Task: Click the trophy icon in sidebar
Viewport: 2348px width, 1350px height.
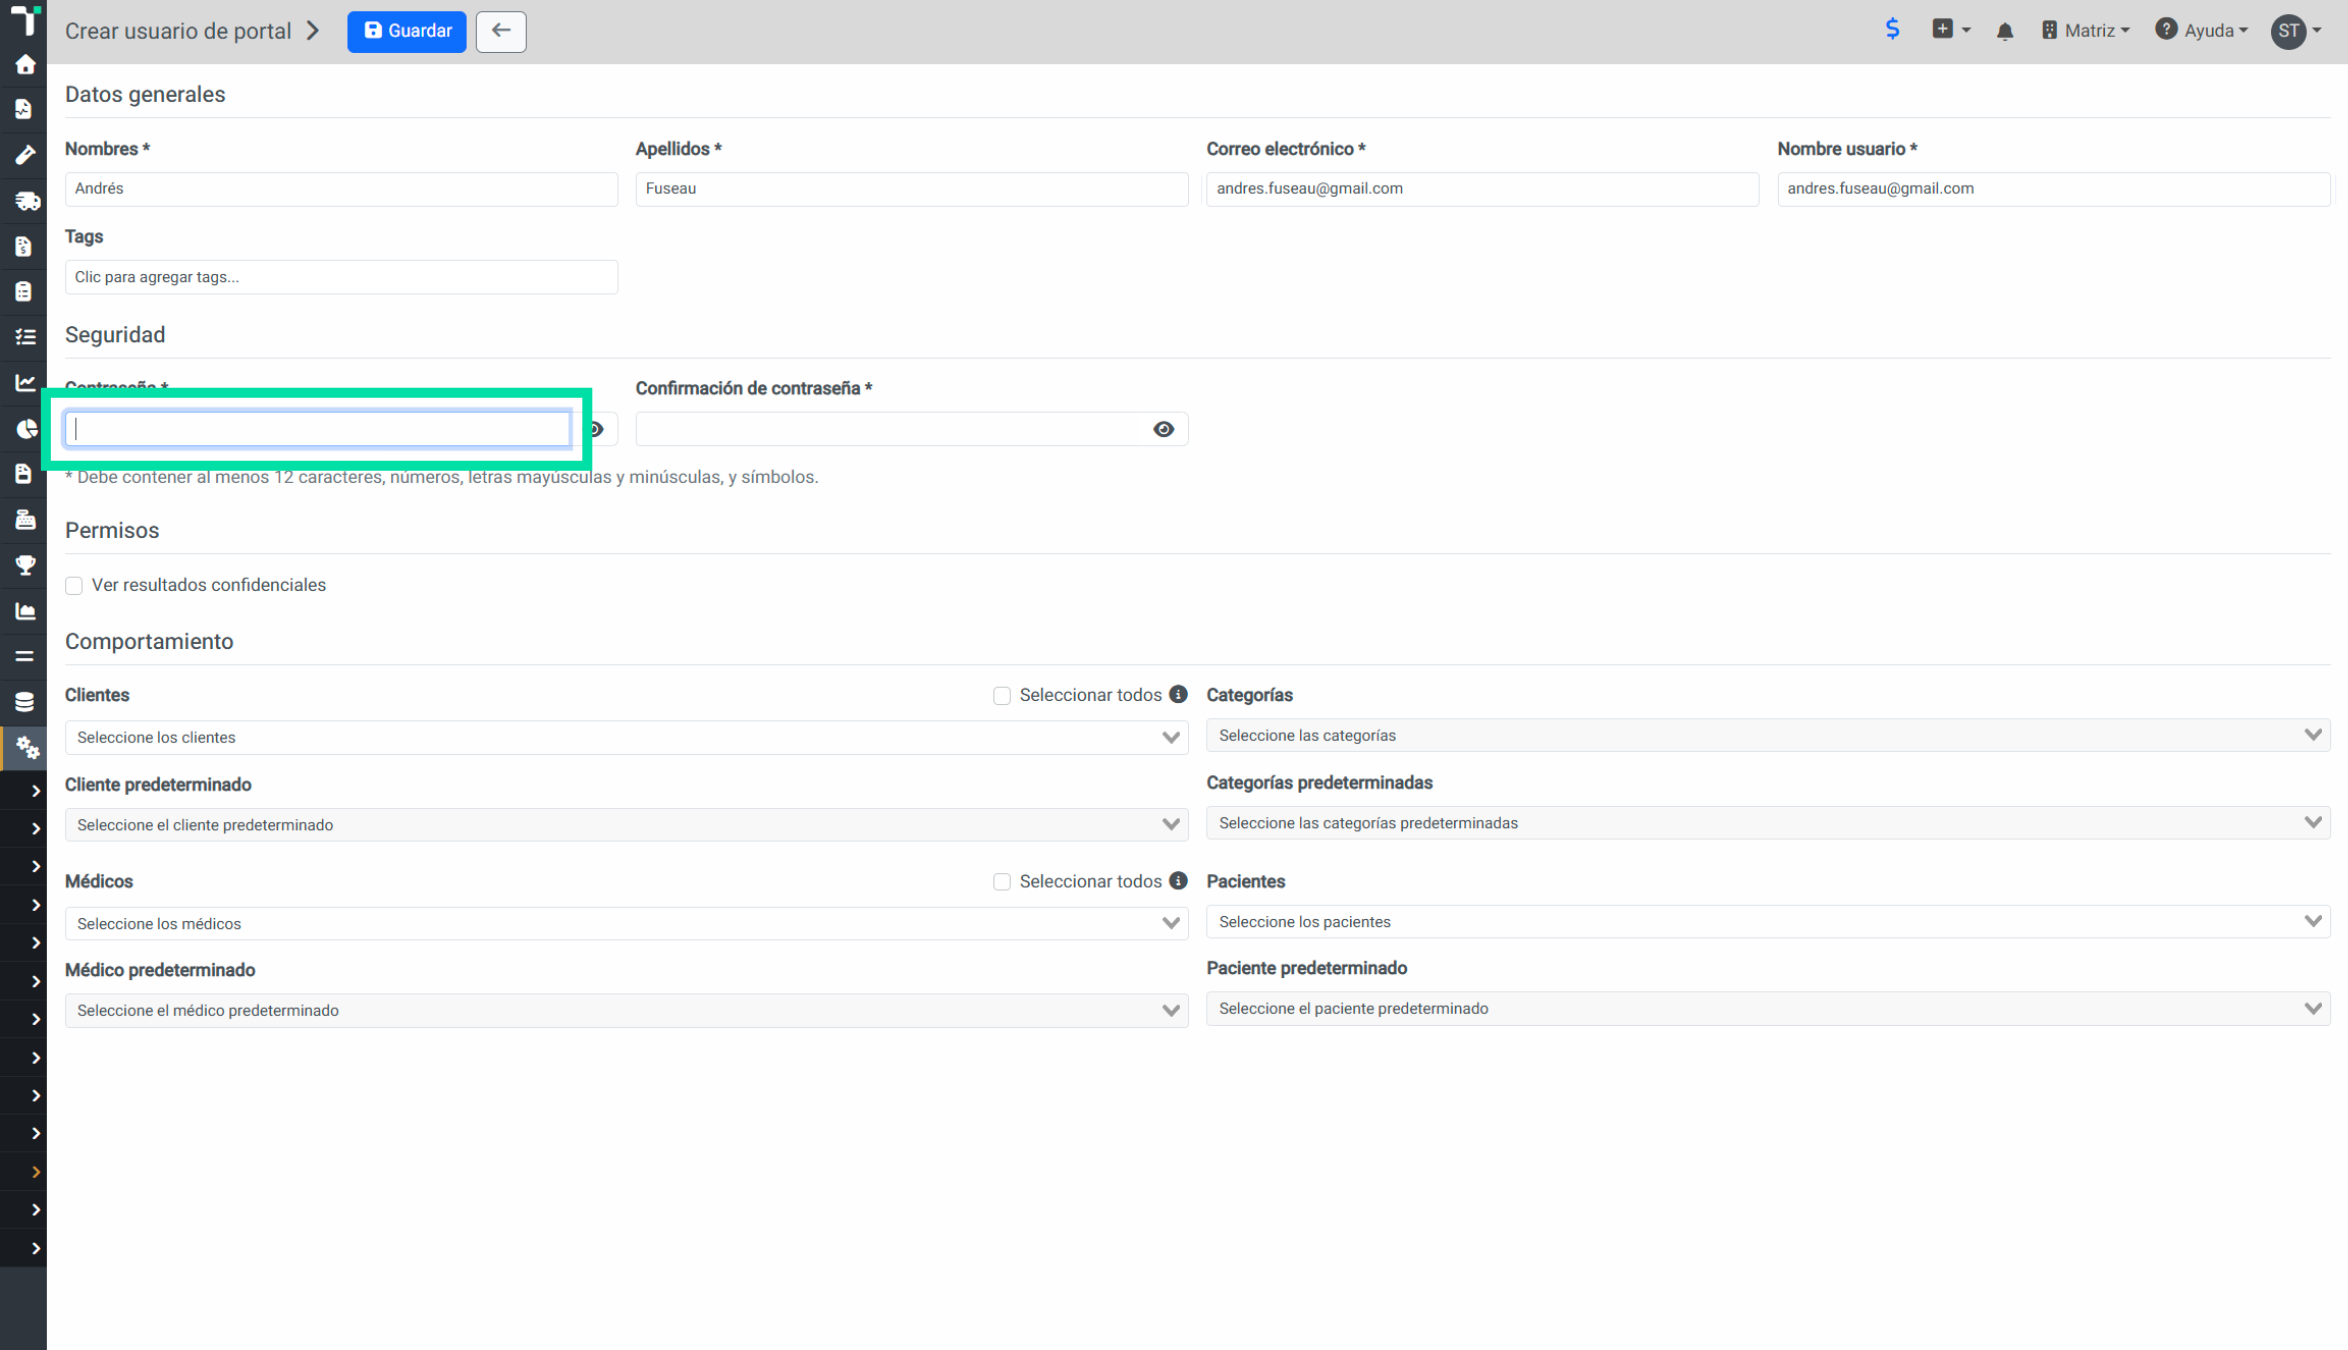Action: pos(25,565)
